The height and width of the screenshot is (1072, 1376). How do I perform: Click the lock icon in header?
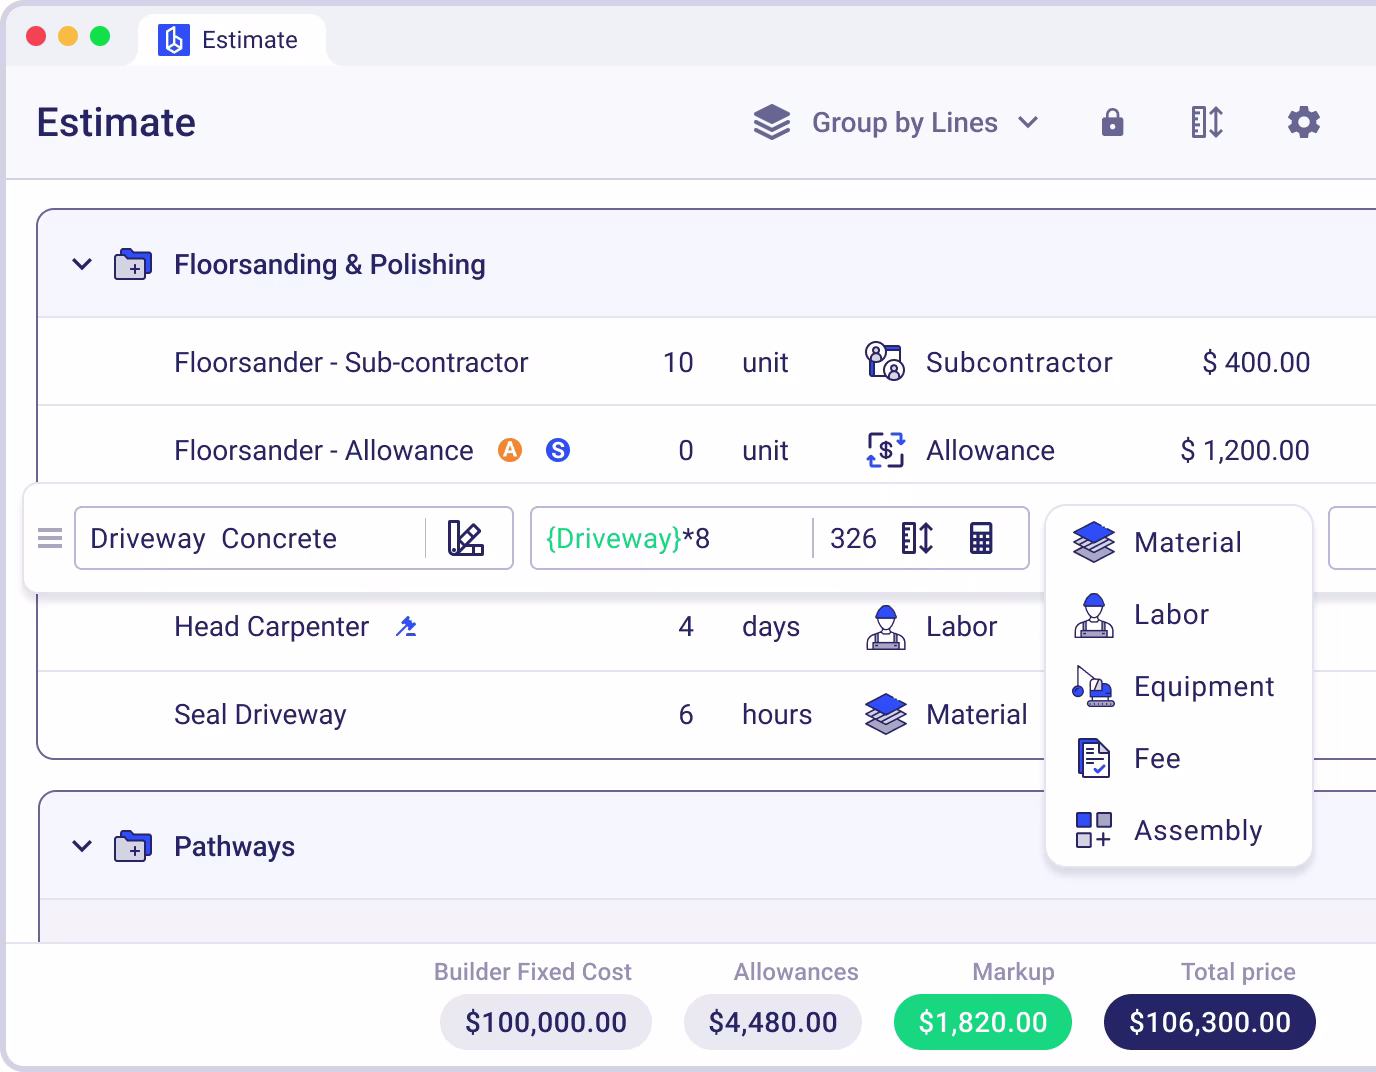tap(1112, 122)
